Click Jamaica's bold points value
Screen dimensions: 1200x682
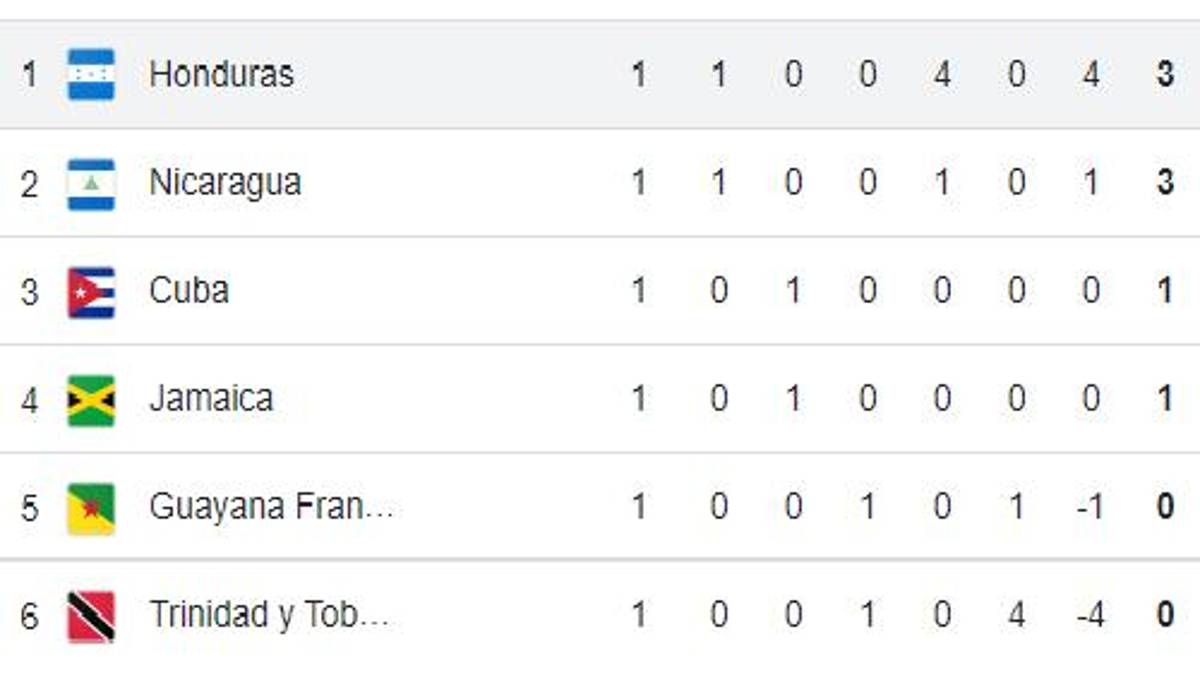pos(1165,399)
